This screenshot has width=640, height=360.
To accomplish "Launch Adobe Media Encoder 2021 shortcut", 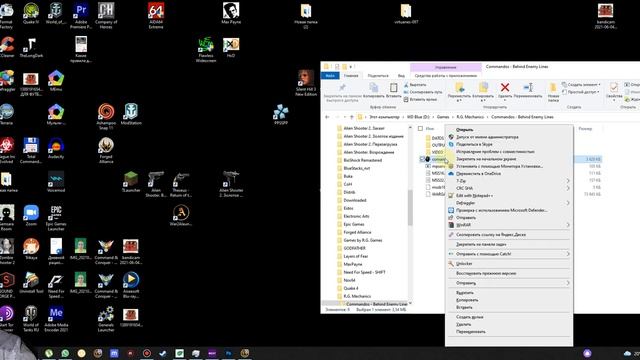I will 56,318.
